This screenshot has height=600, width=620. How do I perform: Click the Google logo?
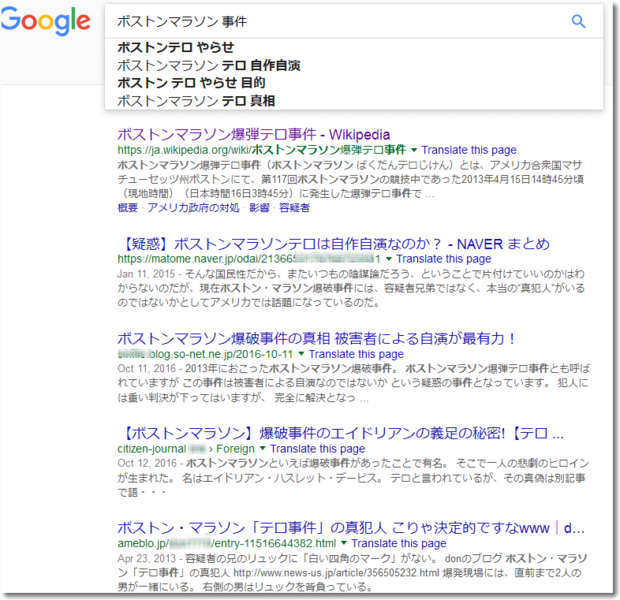pyautogui.click(x=45, y=21)
